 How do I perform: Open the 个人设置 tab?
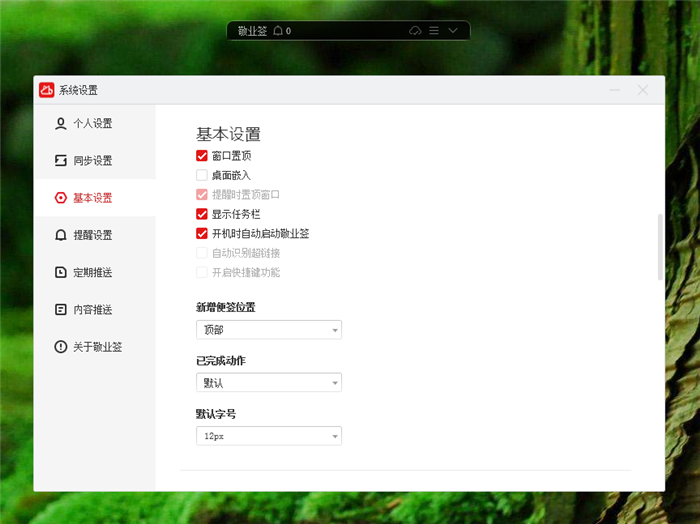95,124
